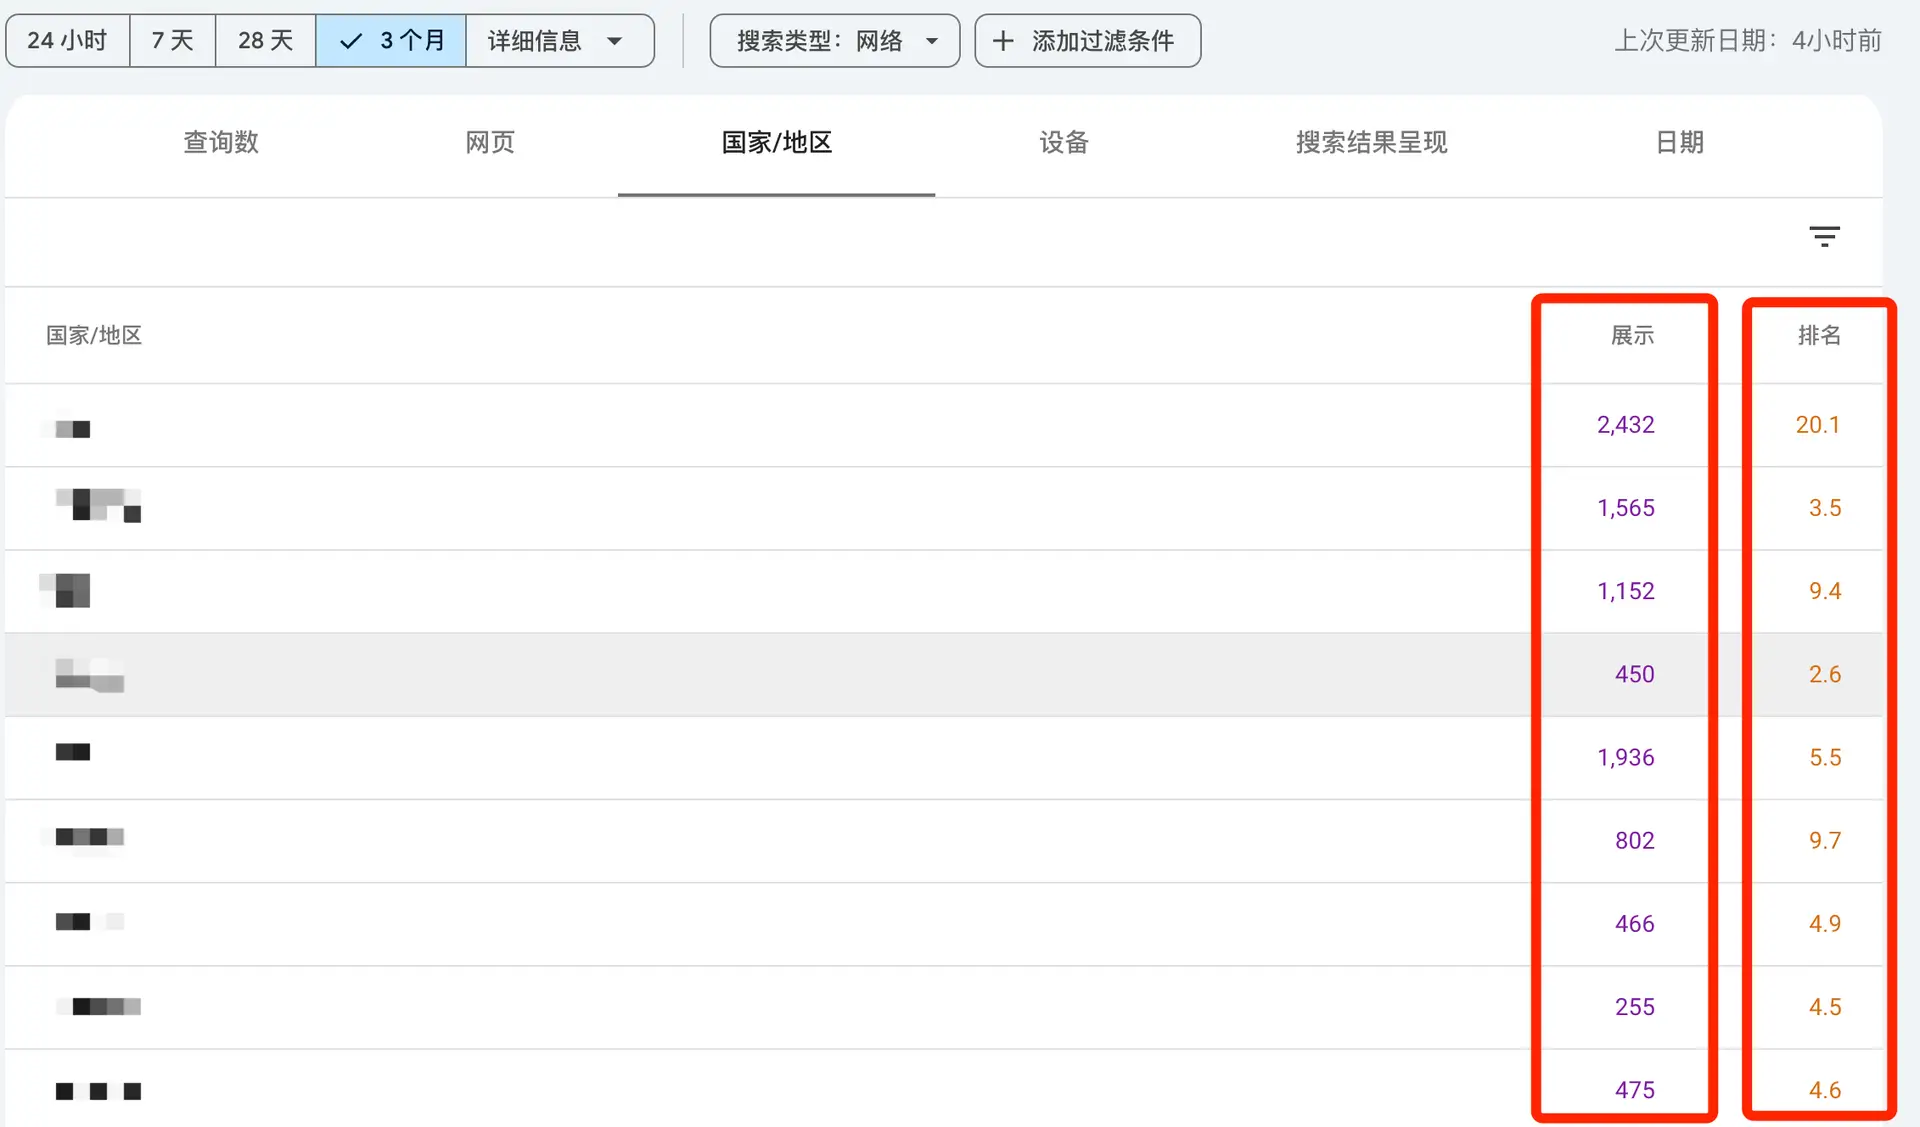Click the highlighted row showing 450

(x=944, y=674)
